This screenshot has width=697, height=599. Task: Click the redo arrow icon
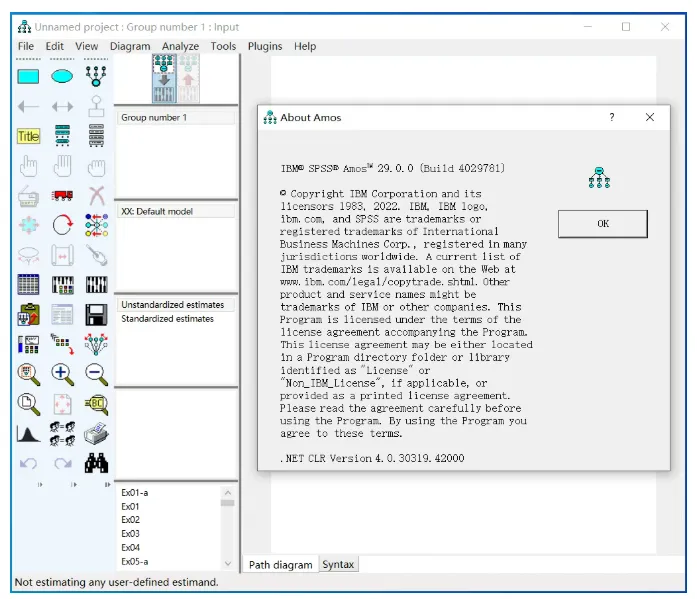(63, 464)
